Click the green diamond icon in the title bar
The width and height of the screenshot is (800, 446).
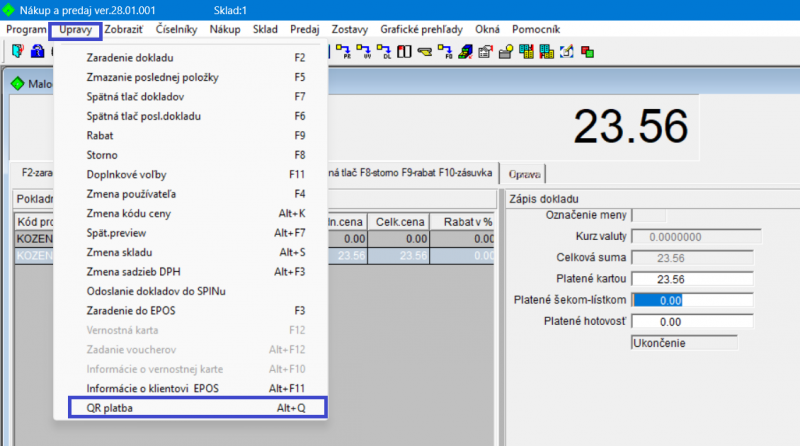coord(11,9)
